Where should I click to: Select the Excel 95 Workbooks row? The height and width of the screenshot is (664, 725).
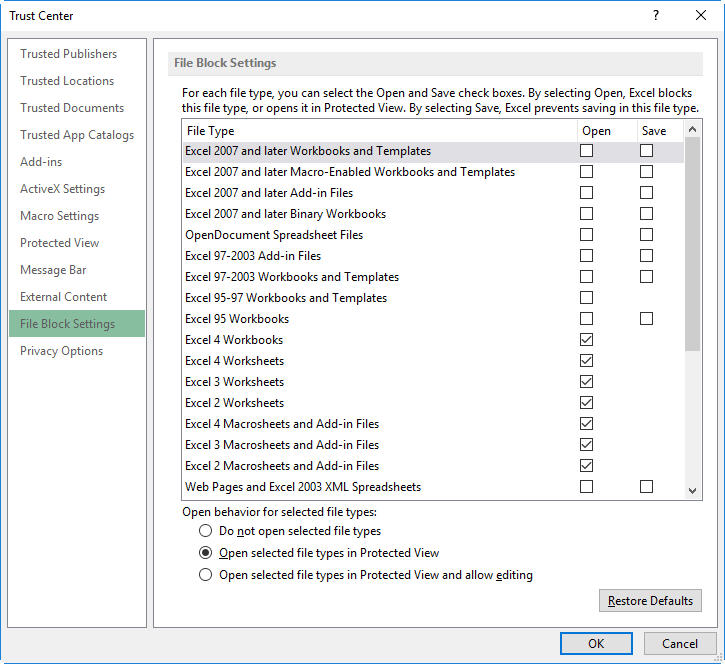point(433,319)
